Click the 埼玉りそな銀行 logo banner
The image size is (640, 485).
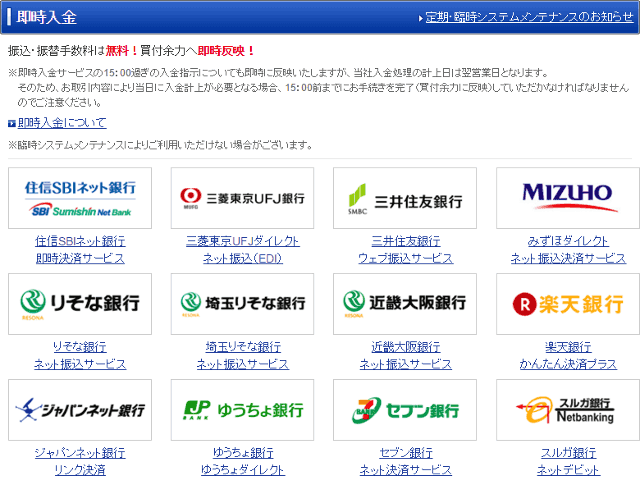pos(242,304)
